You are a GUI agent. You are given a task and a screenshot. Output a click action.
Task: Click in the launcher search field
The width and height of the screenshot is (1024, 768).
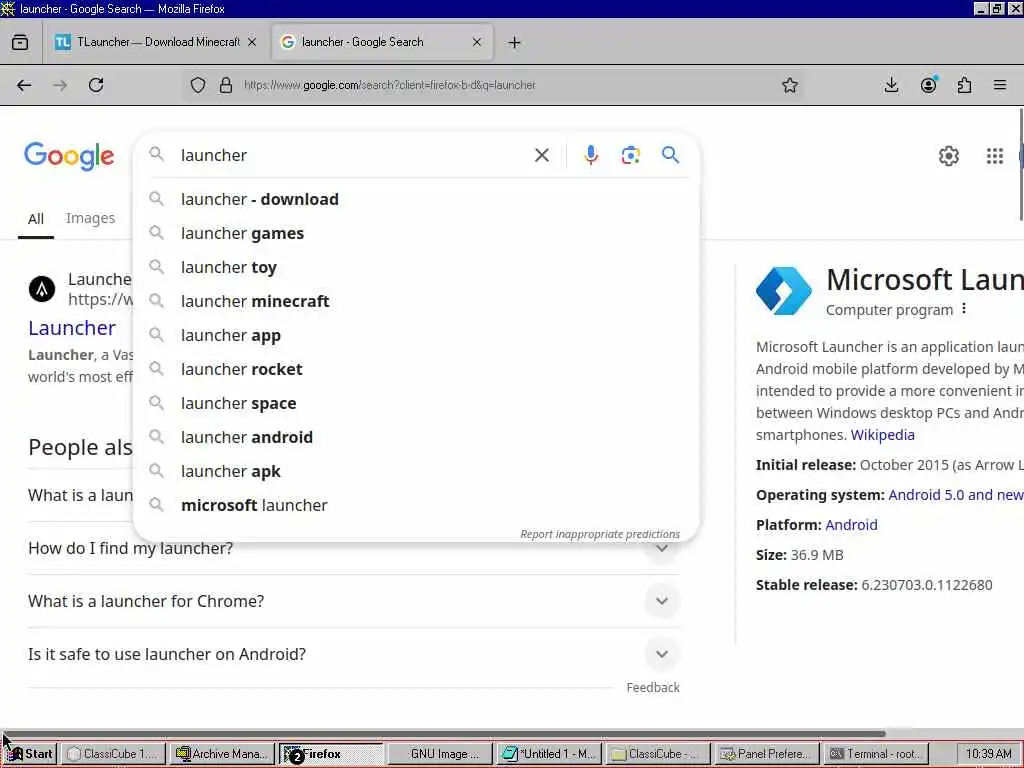(353, 155)
